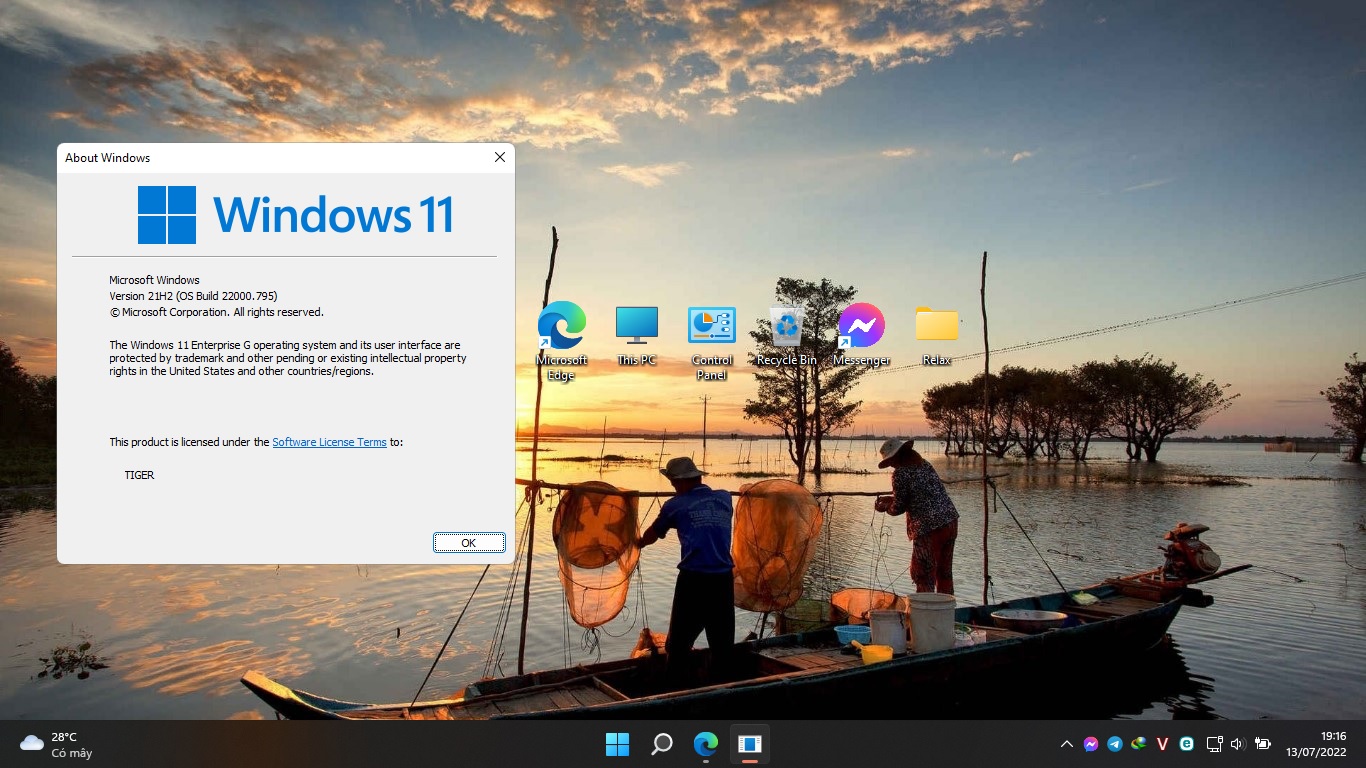The image size is (1366, 768).
Task: Expand the hidden system tray icons chevron
Action: coord(1066,744)
